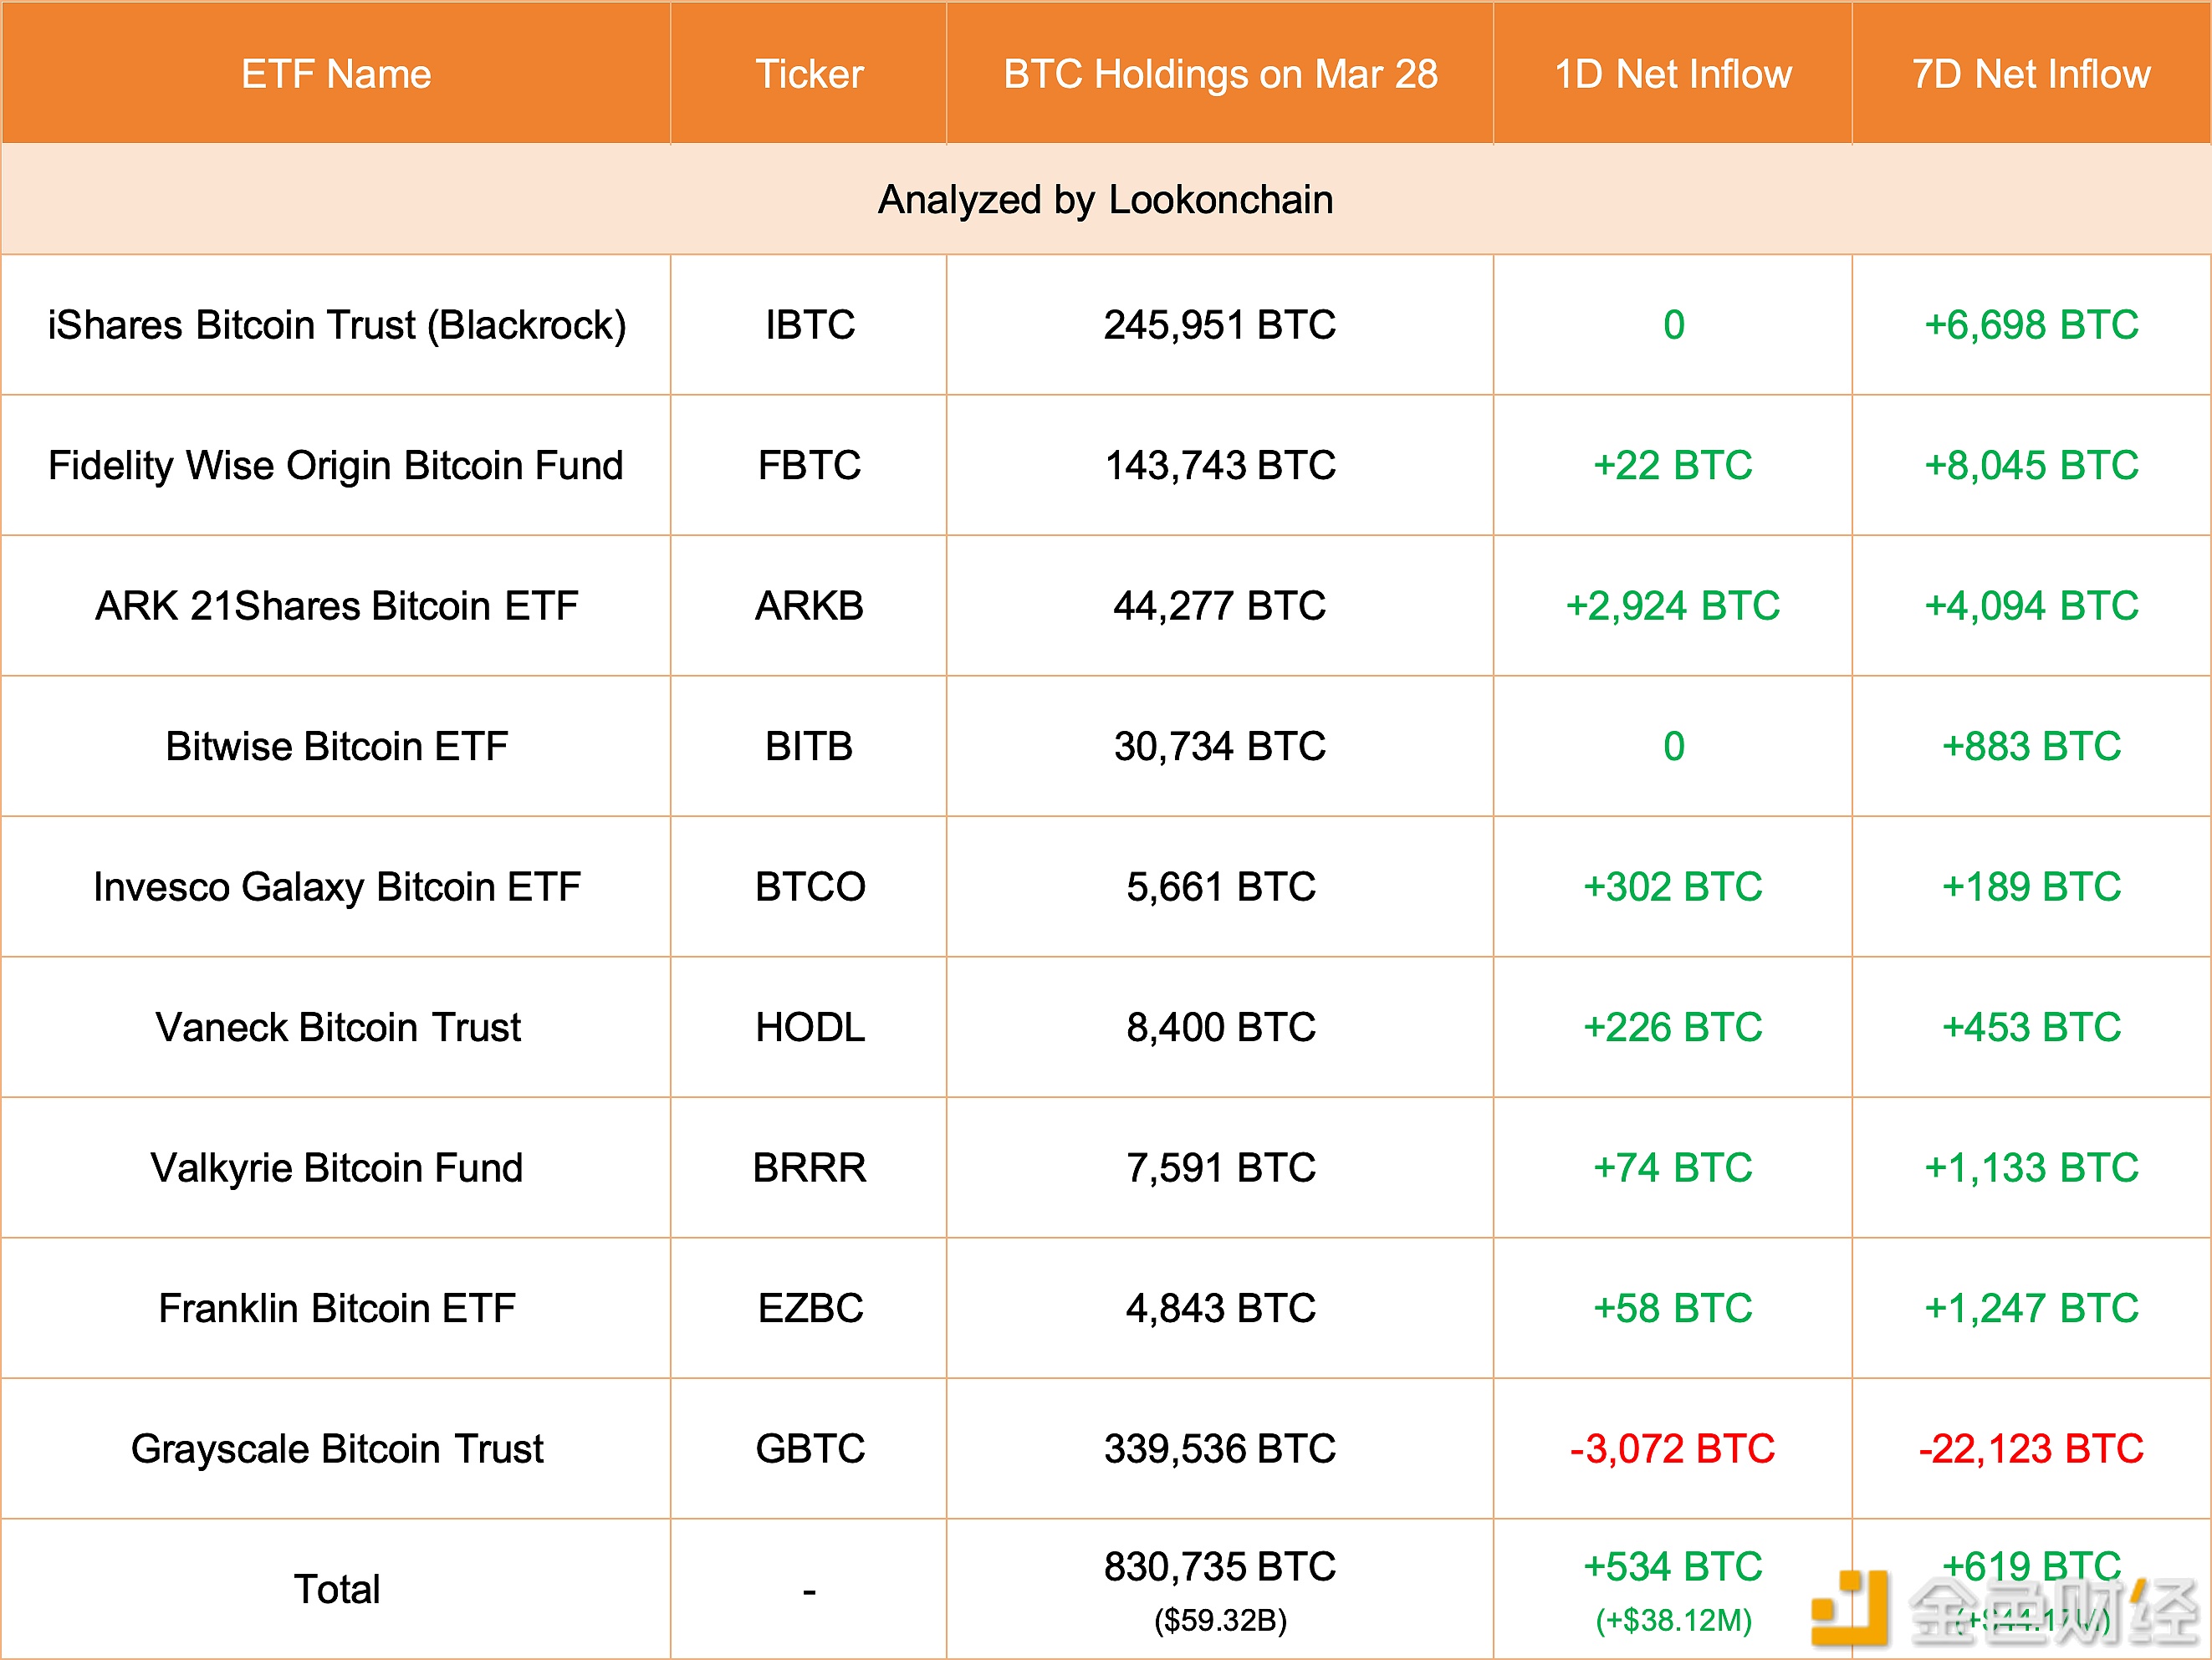Click the BTC Holdings on Mar 28 header
This screenshot has width=2212, height=1660.
1220,74
